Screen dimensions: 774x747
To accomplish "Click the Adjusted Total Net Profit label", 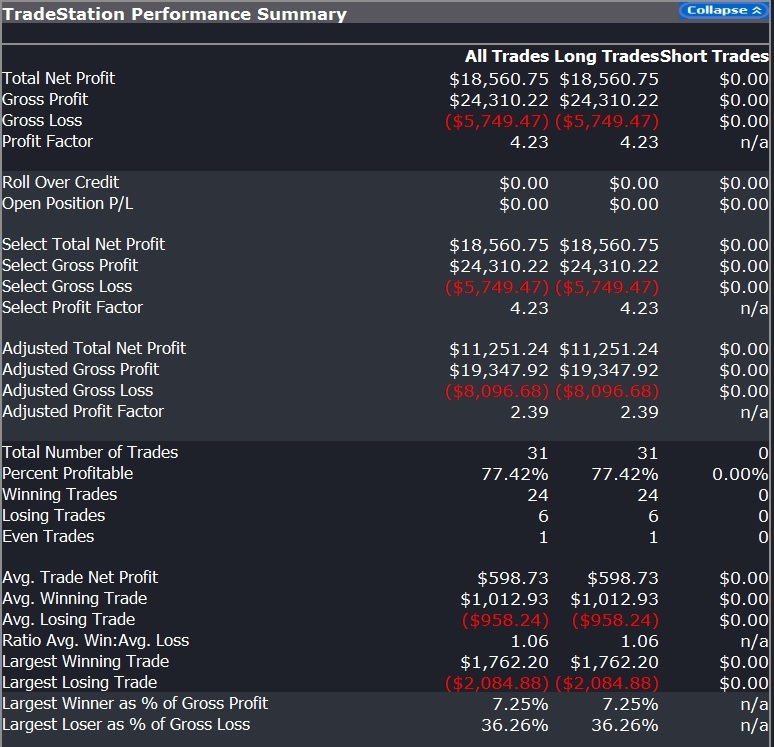I will pos(94,348).
